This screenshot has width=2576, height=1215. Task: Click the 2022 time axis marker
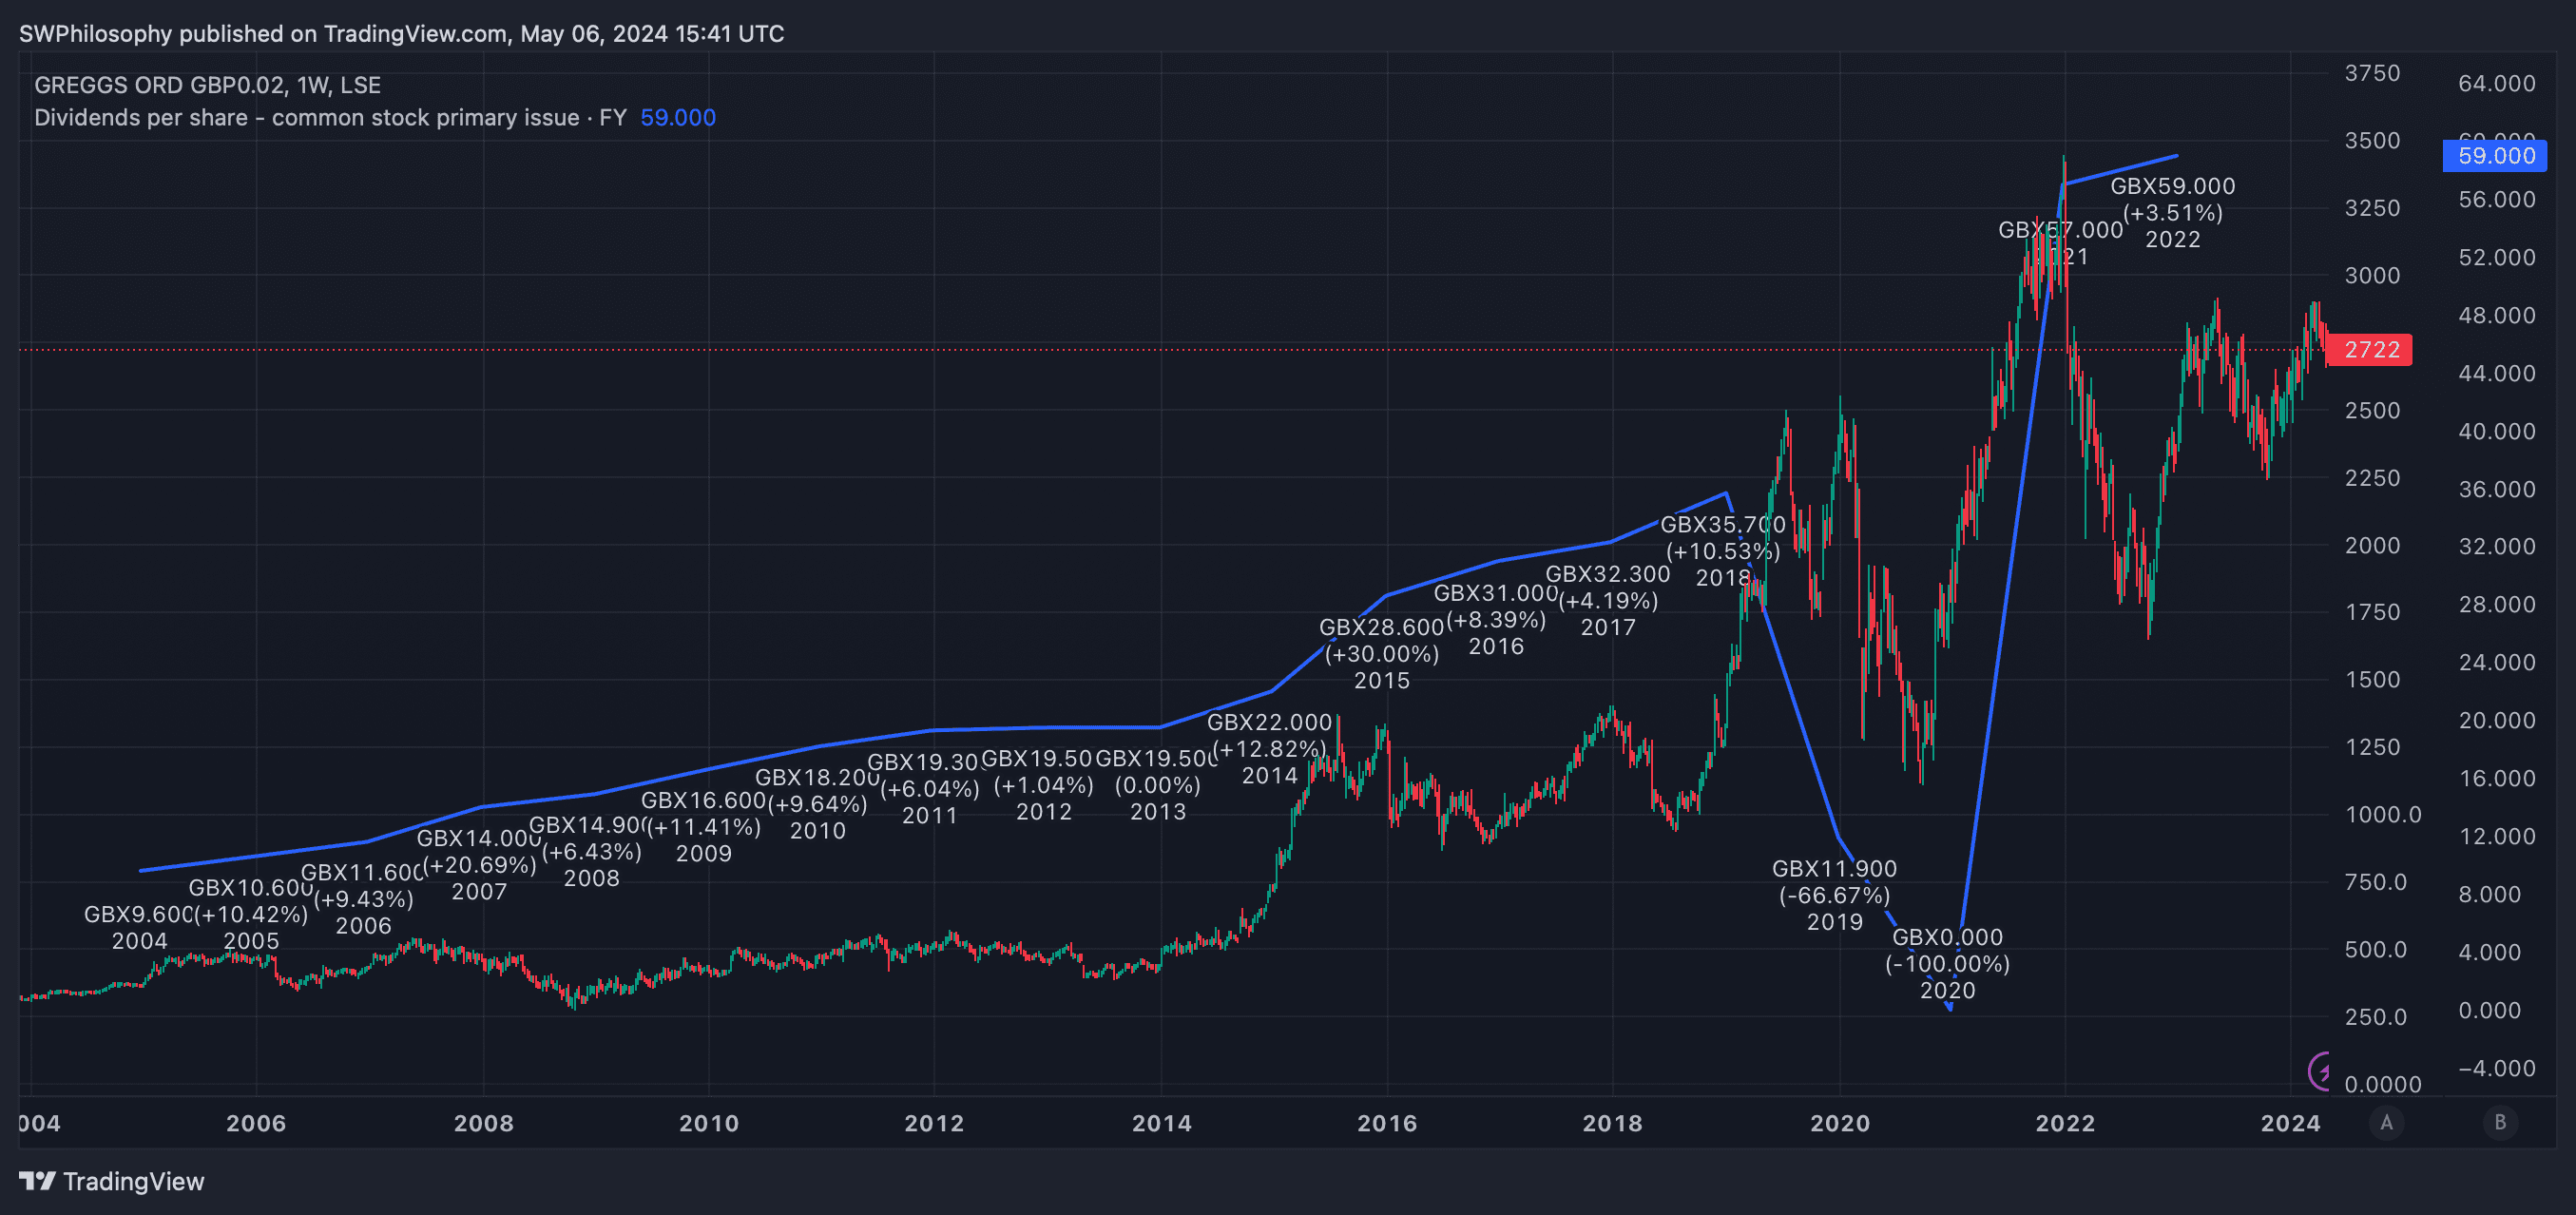click(x=2065, y=1123)
